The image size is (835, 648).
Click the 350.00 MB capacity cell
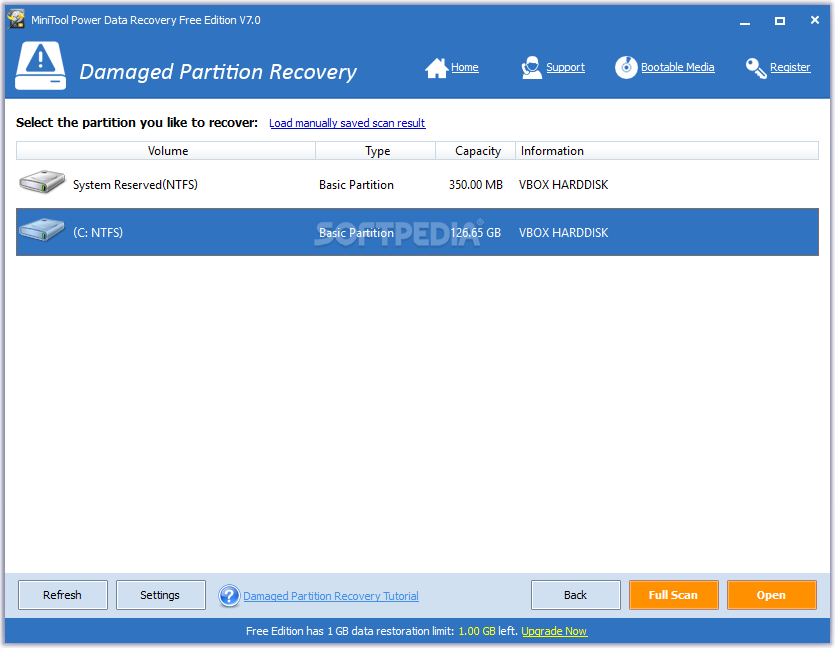point(476,185)
